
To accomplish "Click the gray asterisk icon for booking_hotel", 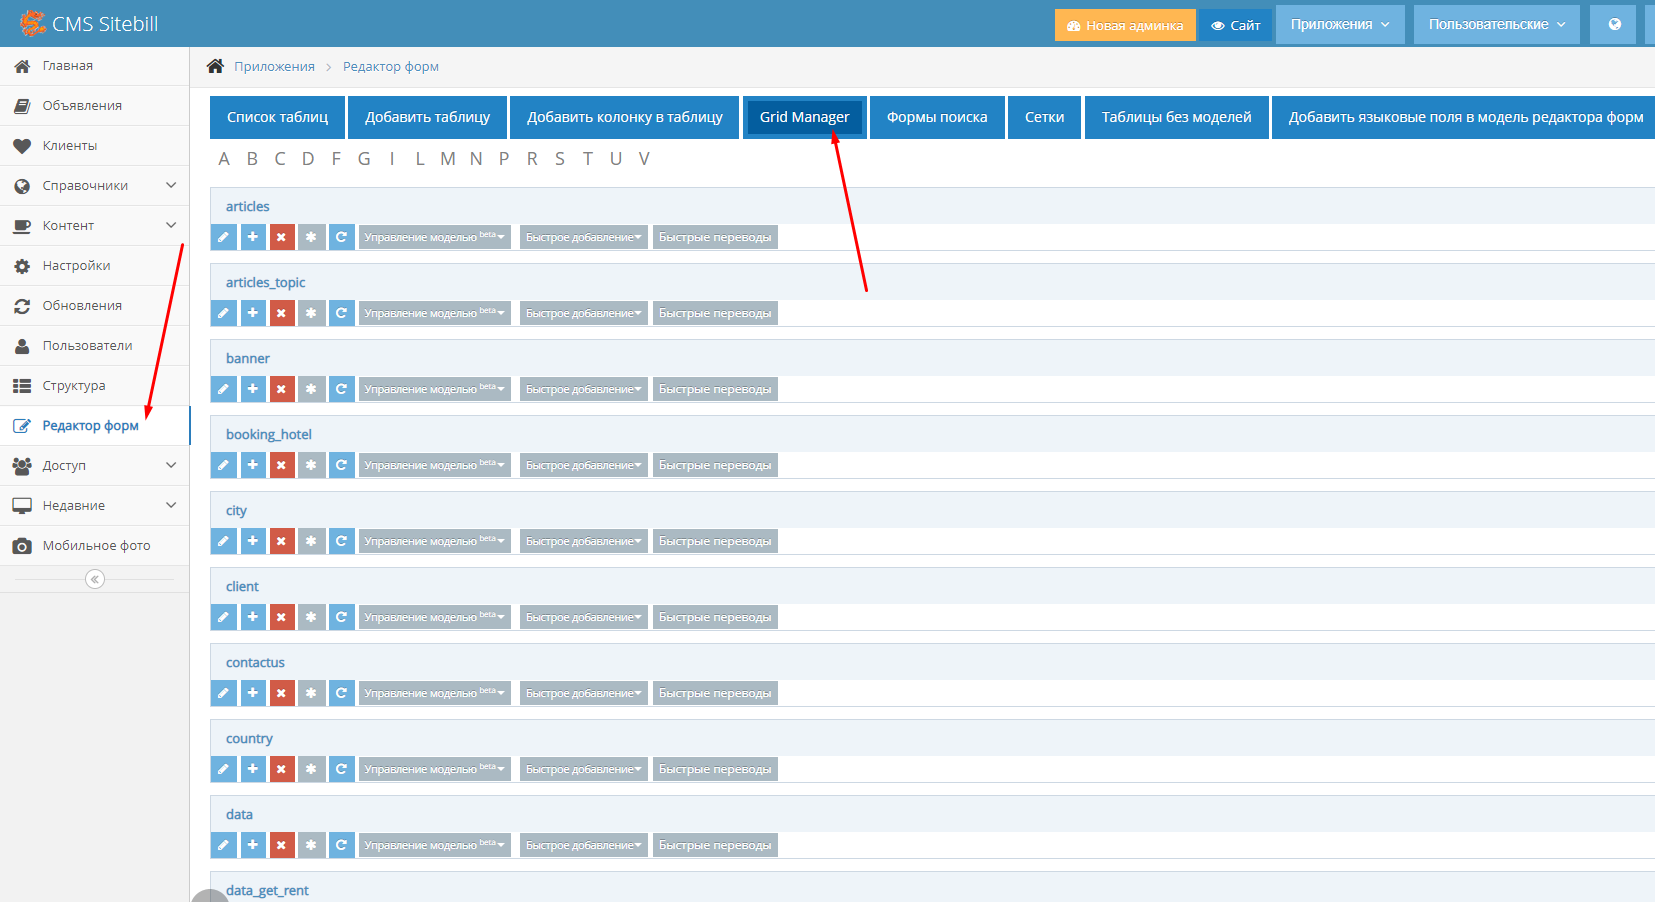I will pyautogui.click(x=311, y=465).
